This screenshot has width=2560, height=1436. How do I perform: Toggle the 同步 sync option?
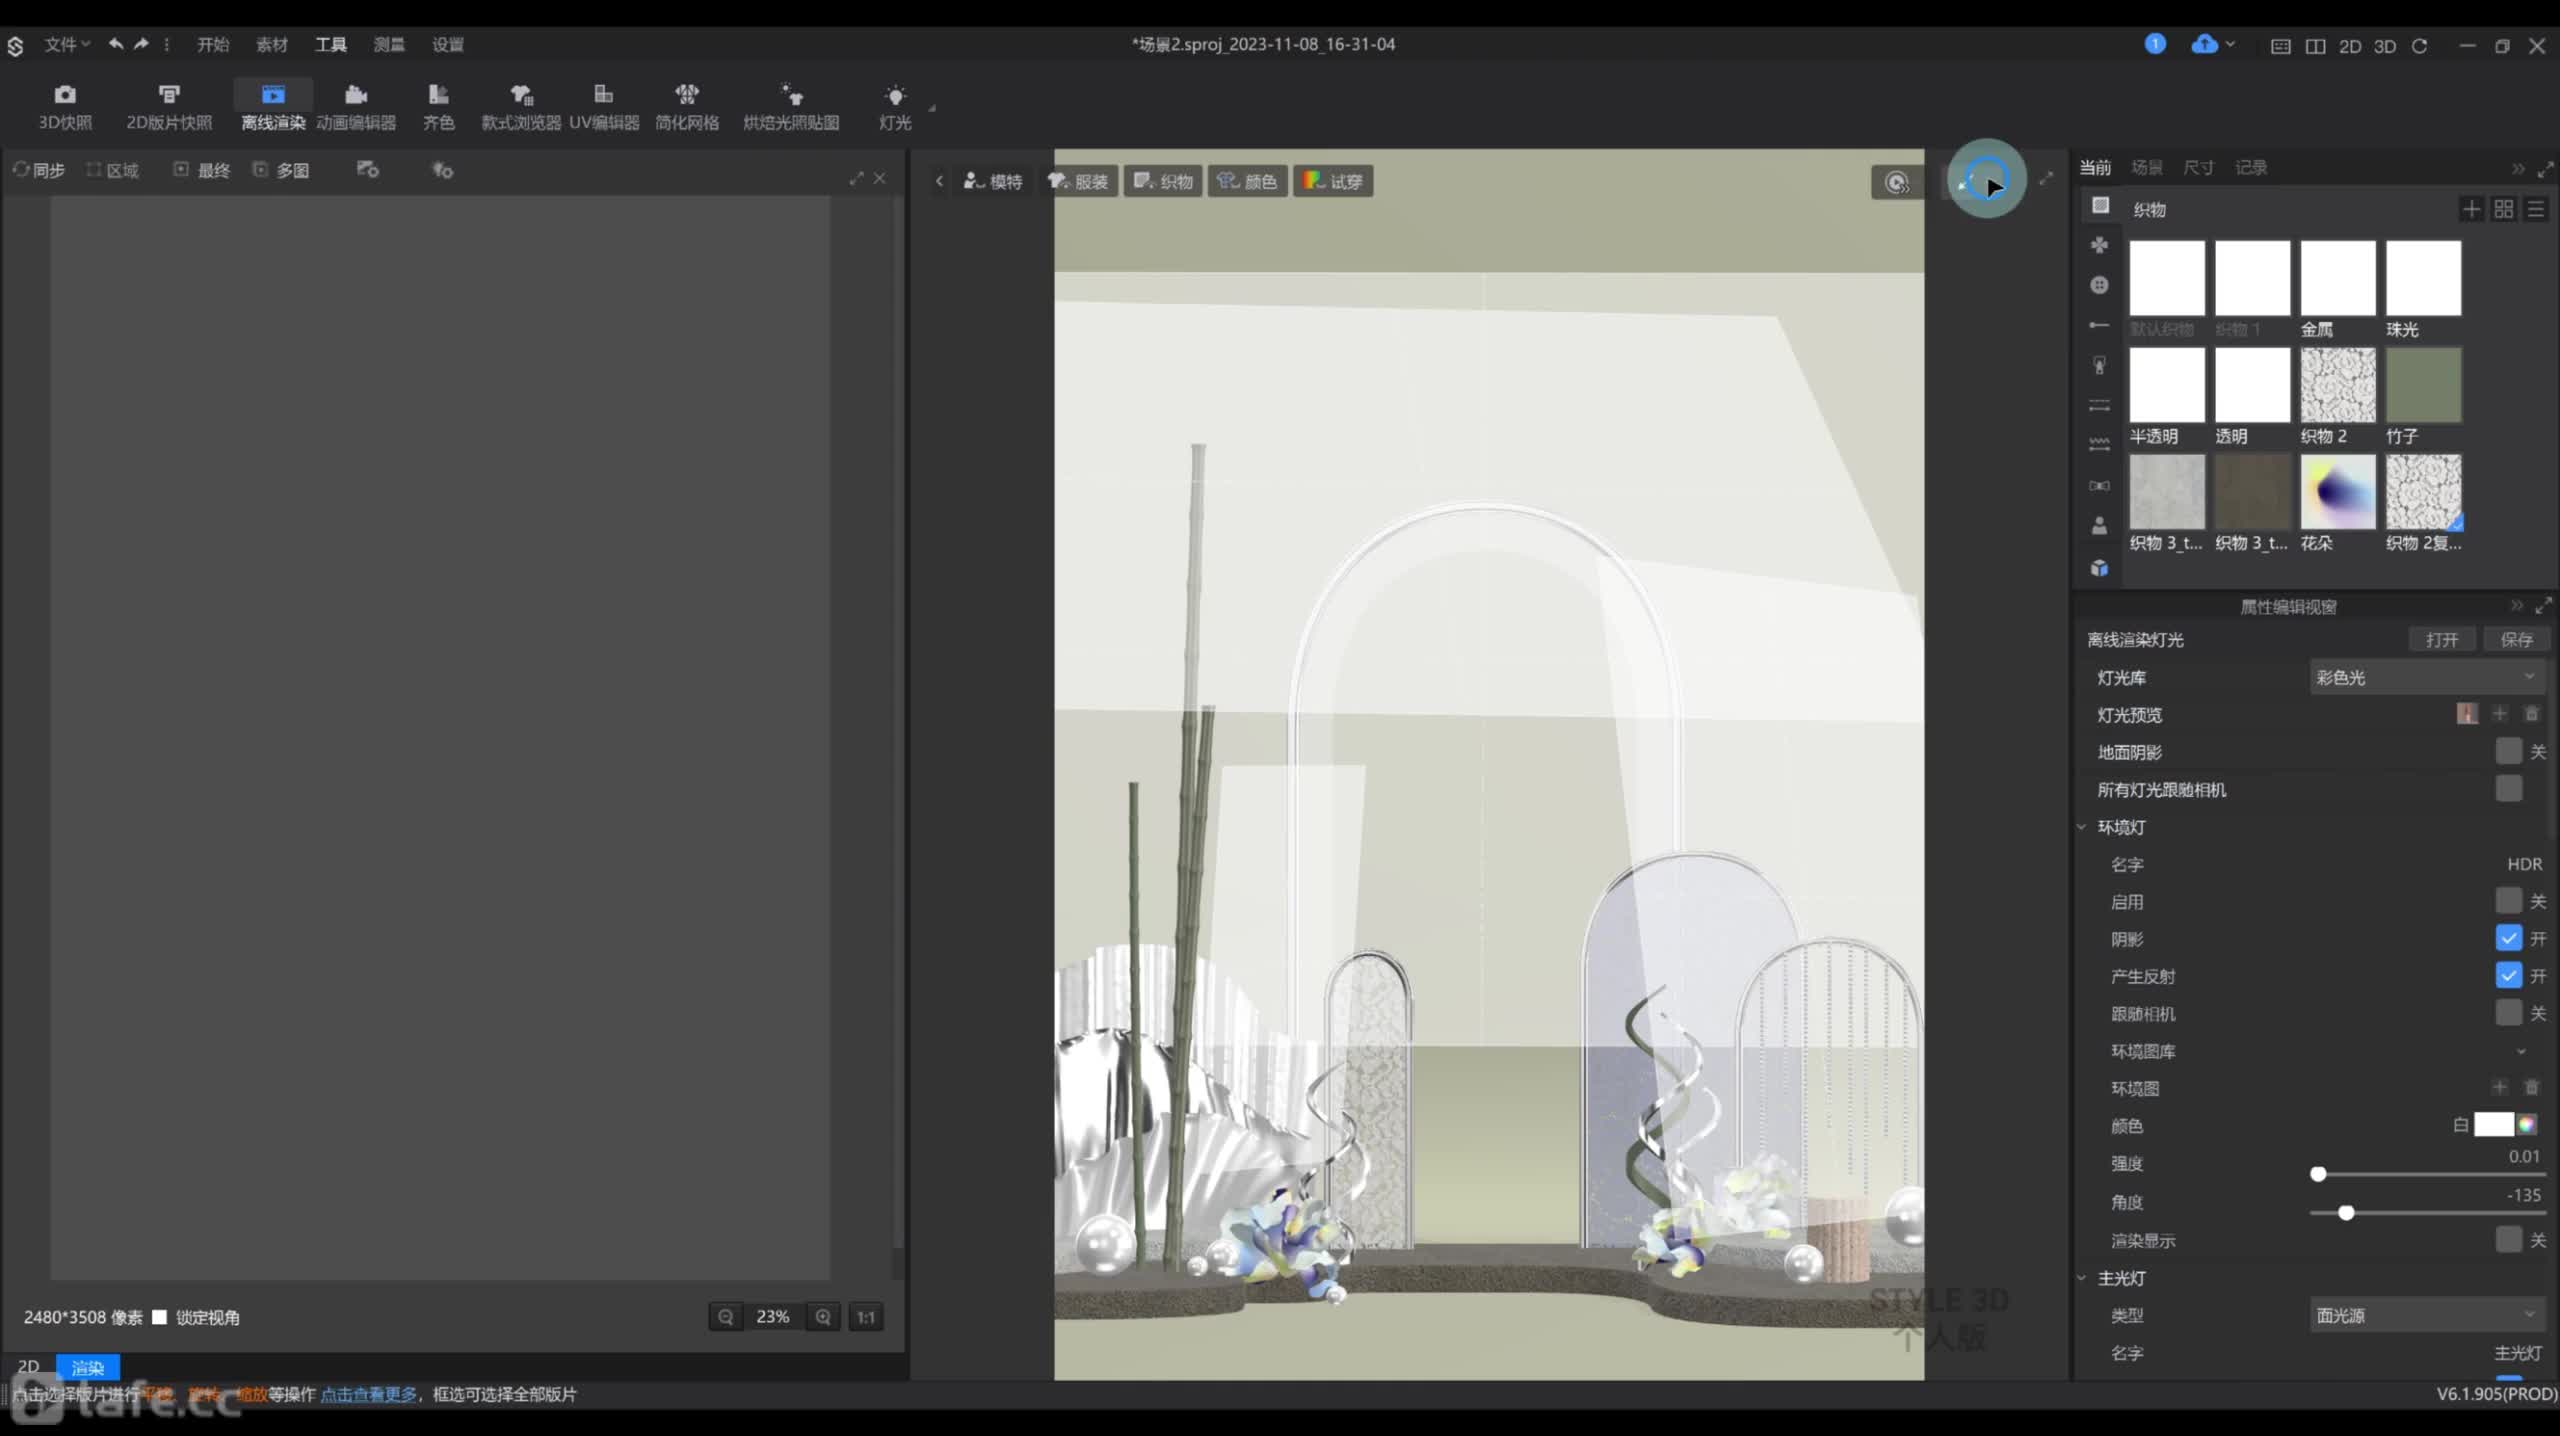(39, 170)
